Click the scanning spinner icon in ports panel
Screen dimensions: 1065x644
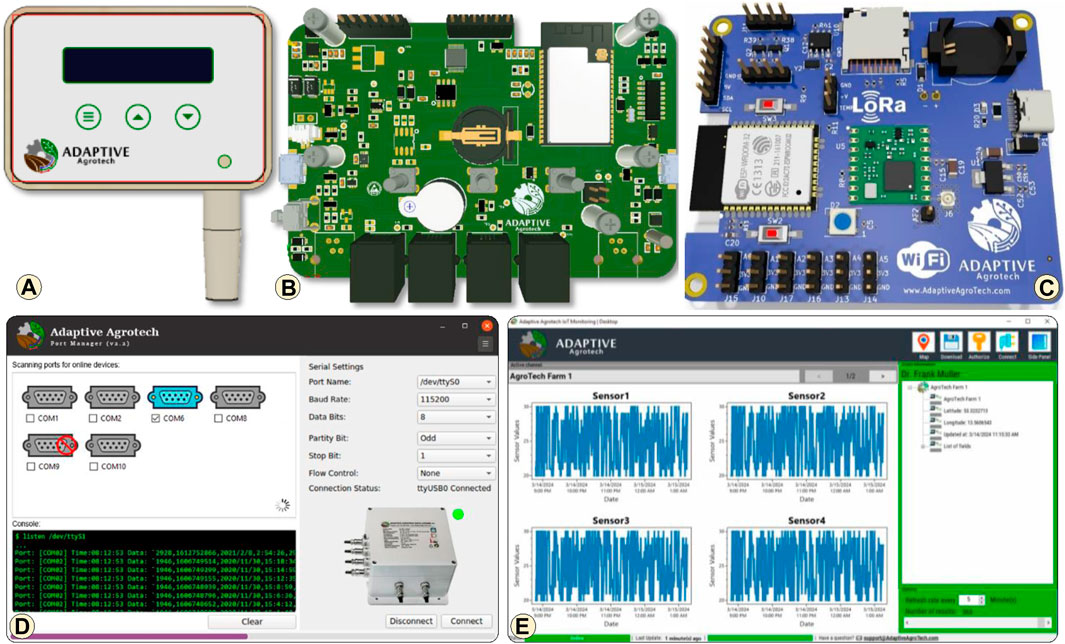[283, 504]
